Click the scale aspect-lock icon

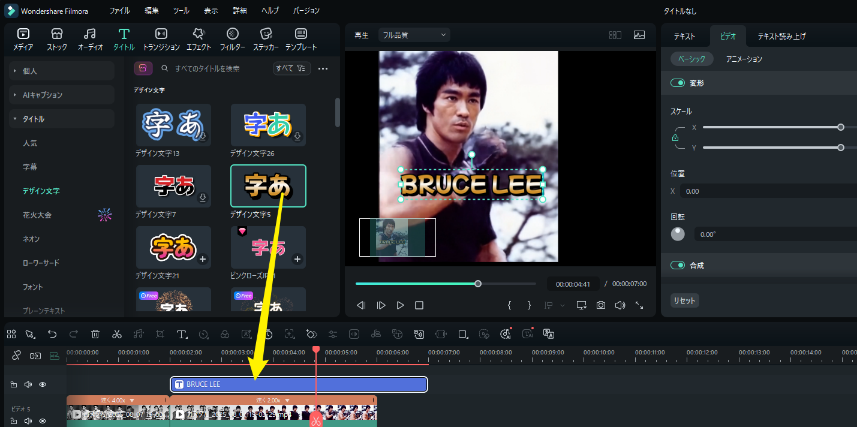676,137
